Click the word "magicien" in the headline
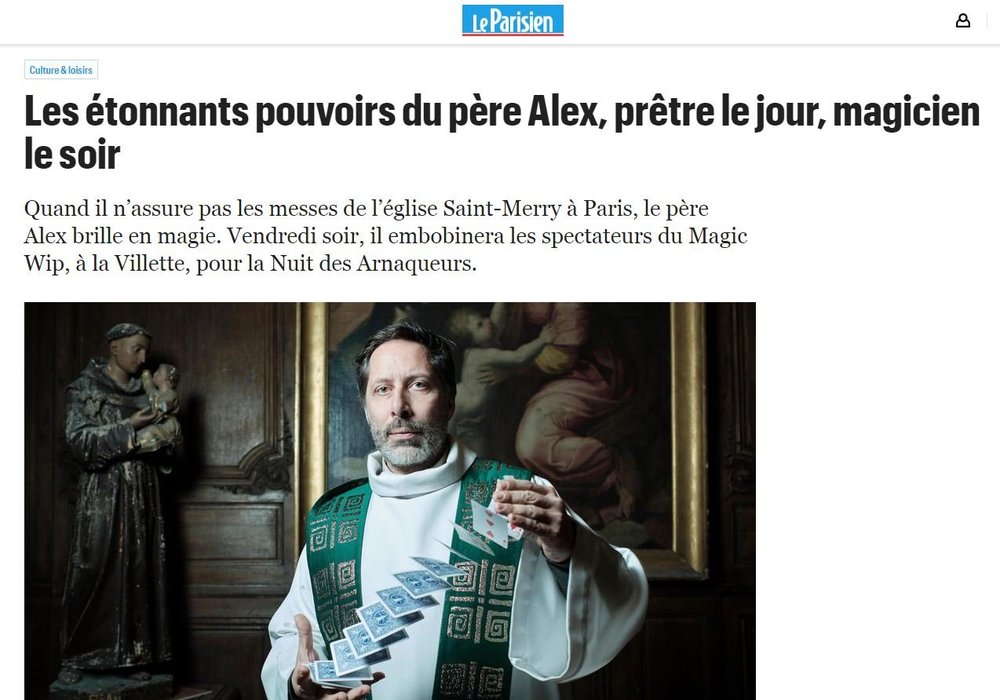The height and width of the screenshot is (700, 1000). pos(906,112)
